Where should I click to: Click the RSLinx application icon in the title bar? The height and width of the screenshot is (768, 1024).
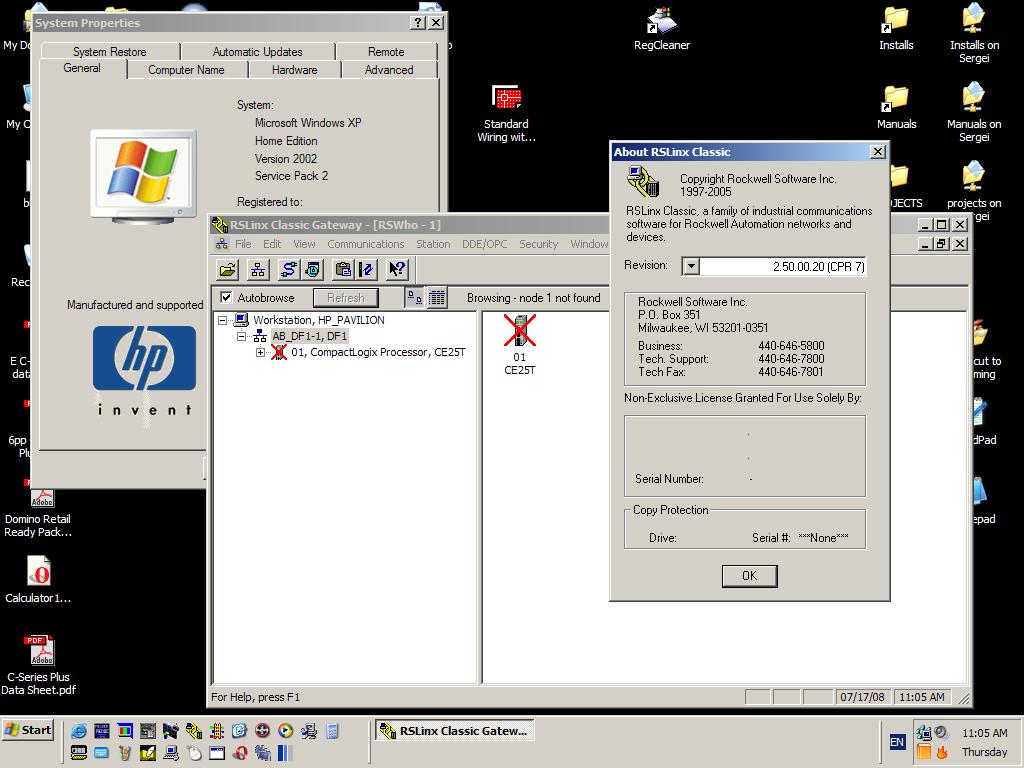coord(219,225)
